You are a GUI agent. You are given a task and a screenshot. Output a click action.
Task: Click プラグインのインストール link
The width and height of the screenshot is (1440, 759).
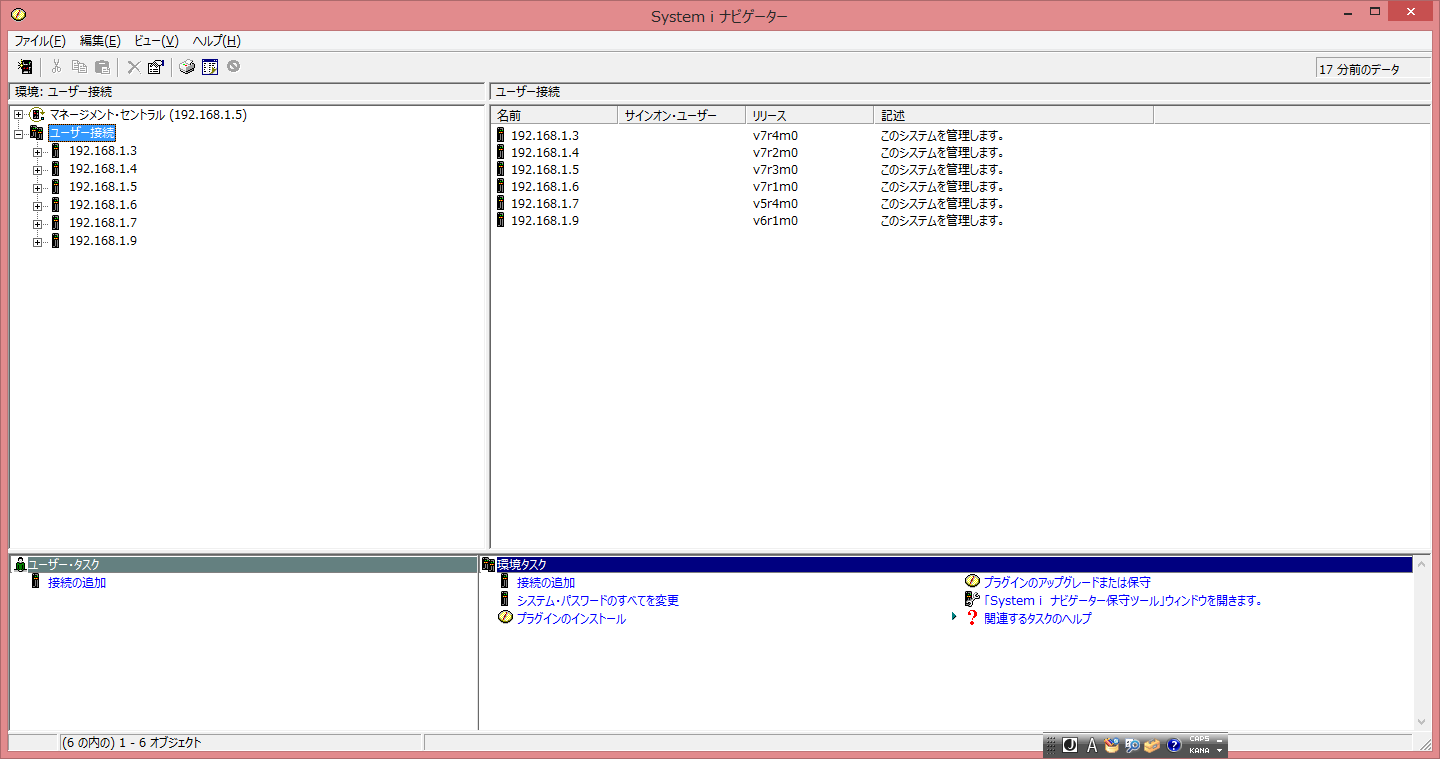[570, 618]
